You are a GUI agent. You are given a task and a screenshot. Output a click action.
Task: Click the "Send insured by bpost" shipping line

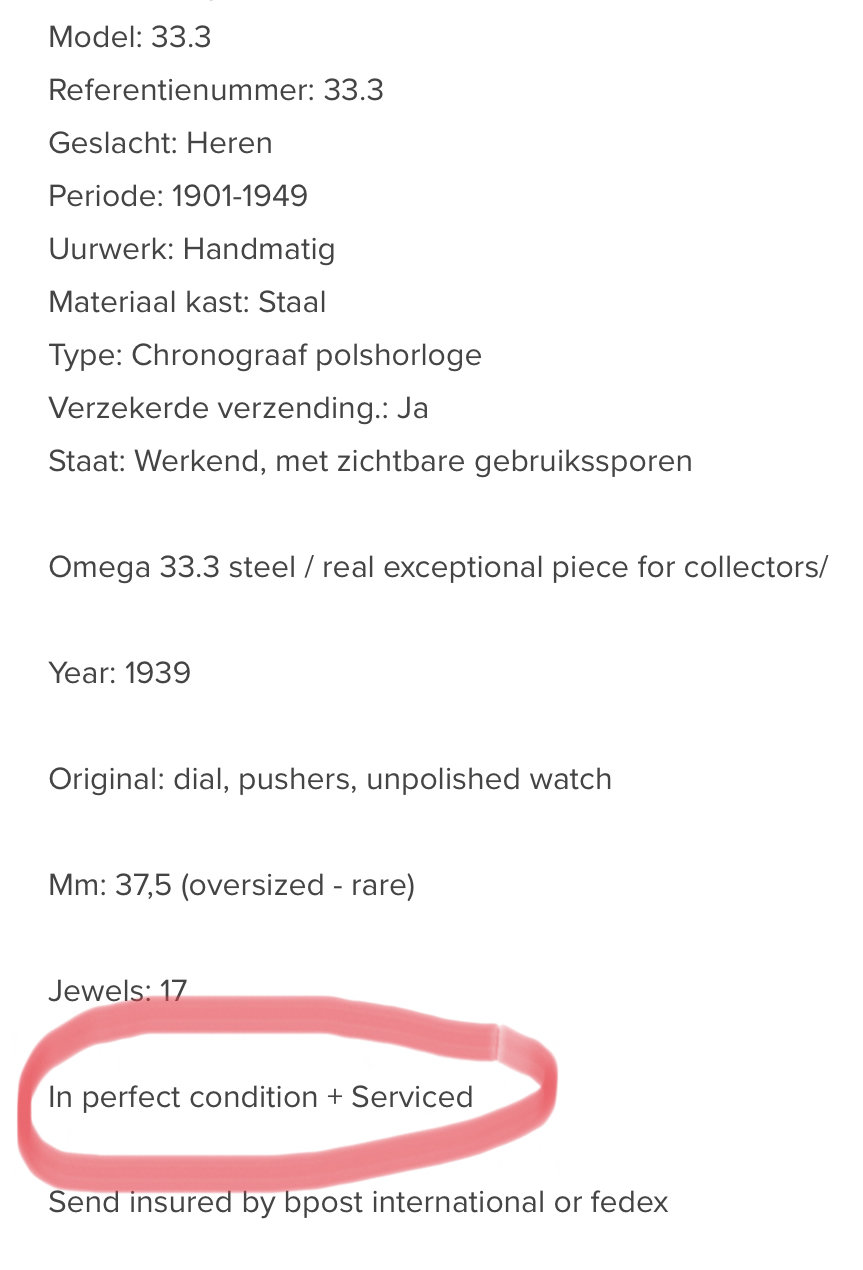tap(358, 1203)
